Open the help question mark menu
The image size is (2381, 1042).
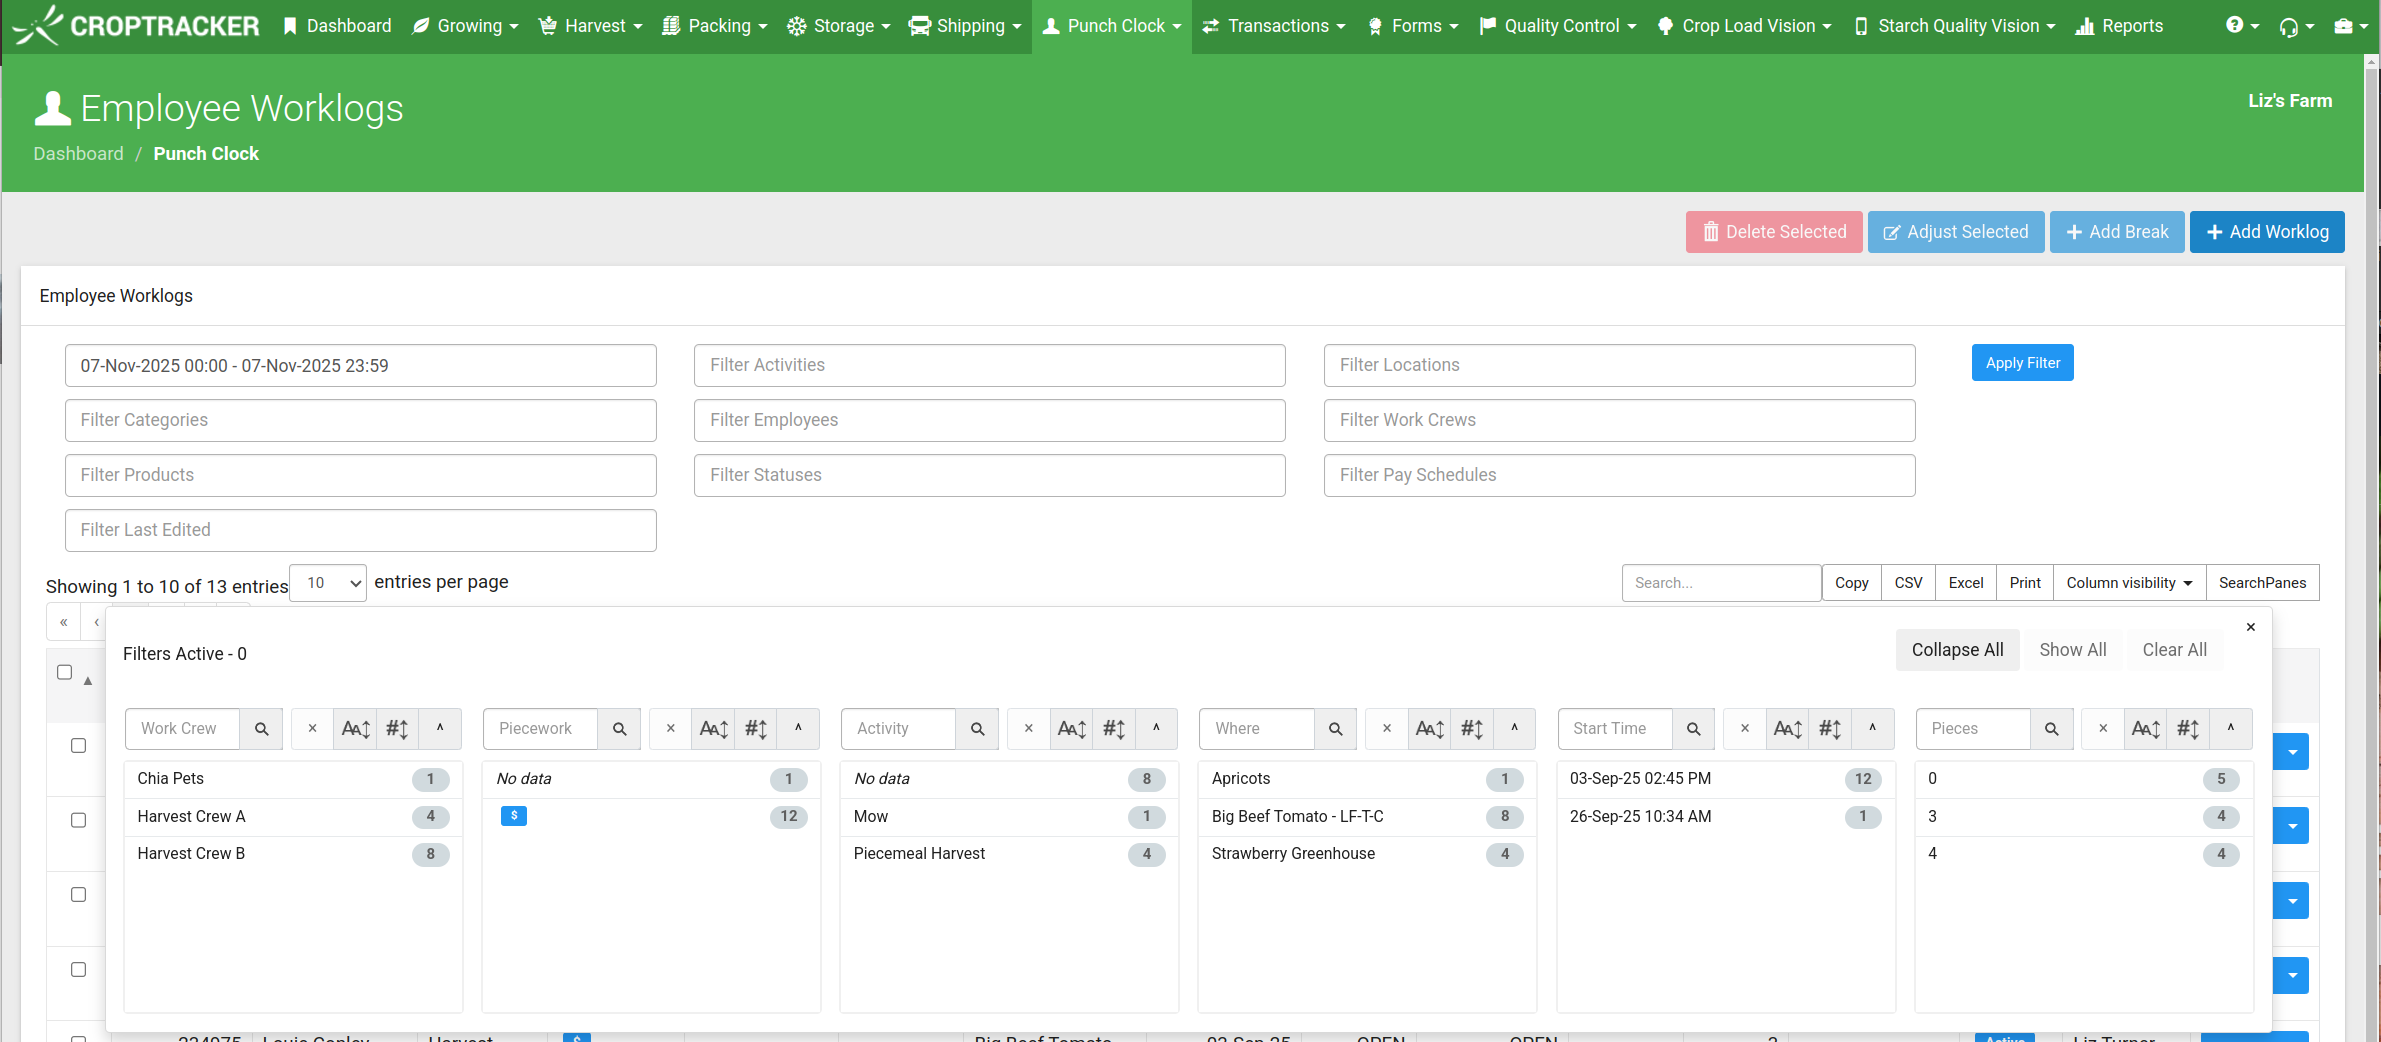[x=2241, y=26]
